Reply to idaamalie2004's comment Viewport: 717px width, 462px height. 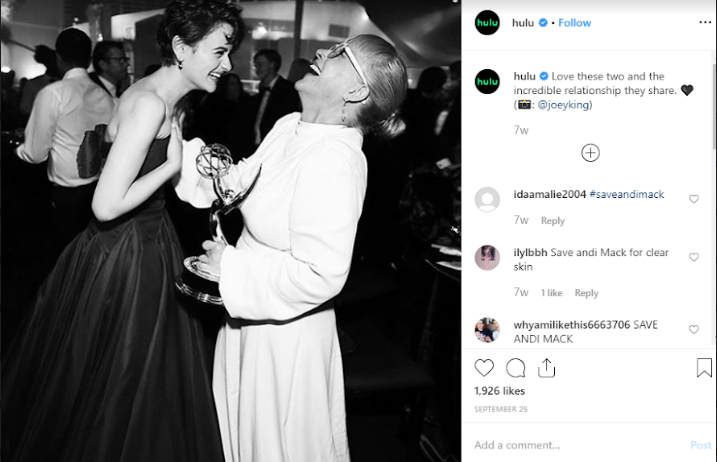[552, 221]
